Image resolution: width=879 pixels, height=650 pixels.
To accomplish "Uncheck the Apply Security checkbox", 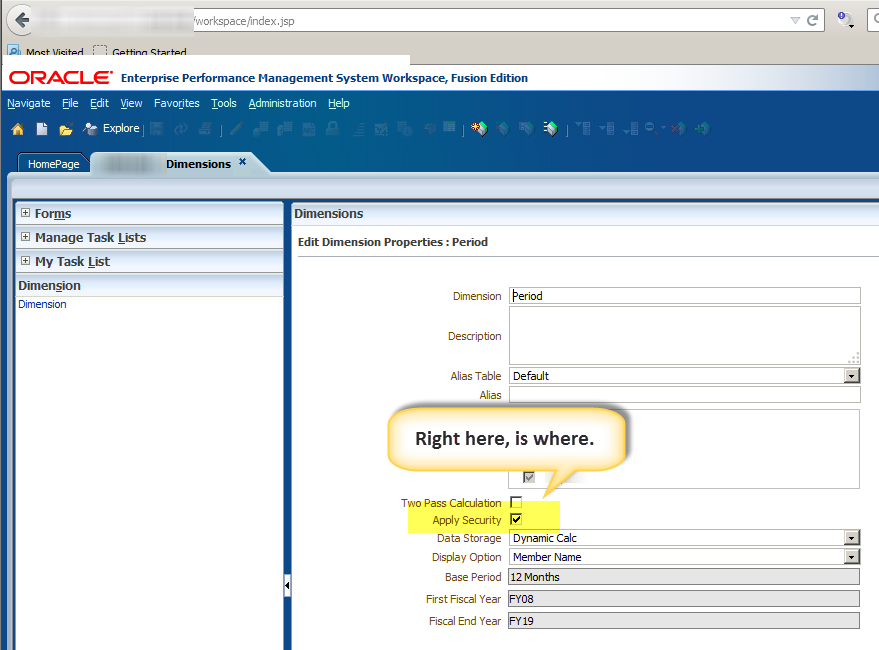I will pos(516,519).
